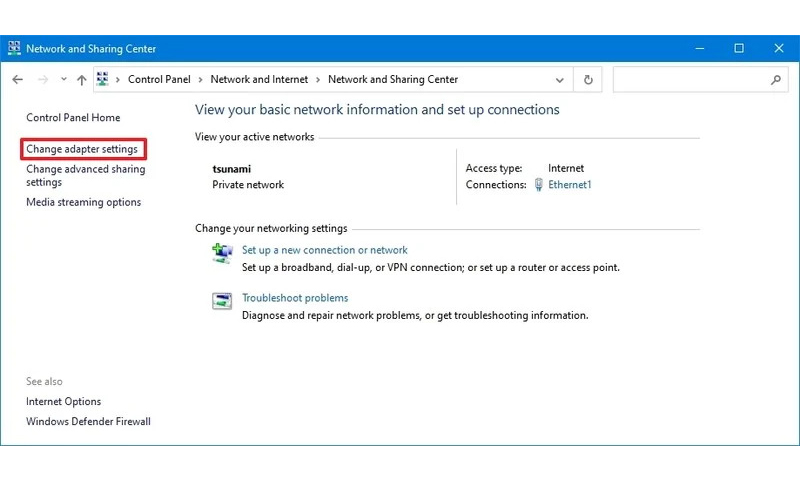Open Windows Defender Firewall link
The height and width of the screenshot is (481, 800).
point(88,421)
